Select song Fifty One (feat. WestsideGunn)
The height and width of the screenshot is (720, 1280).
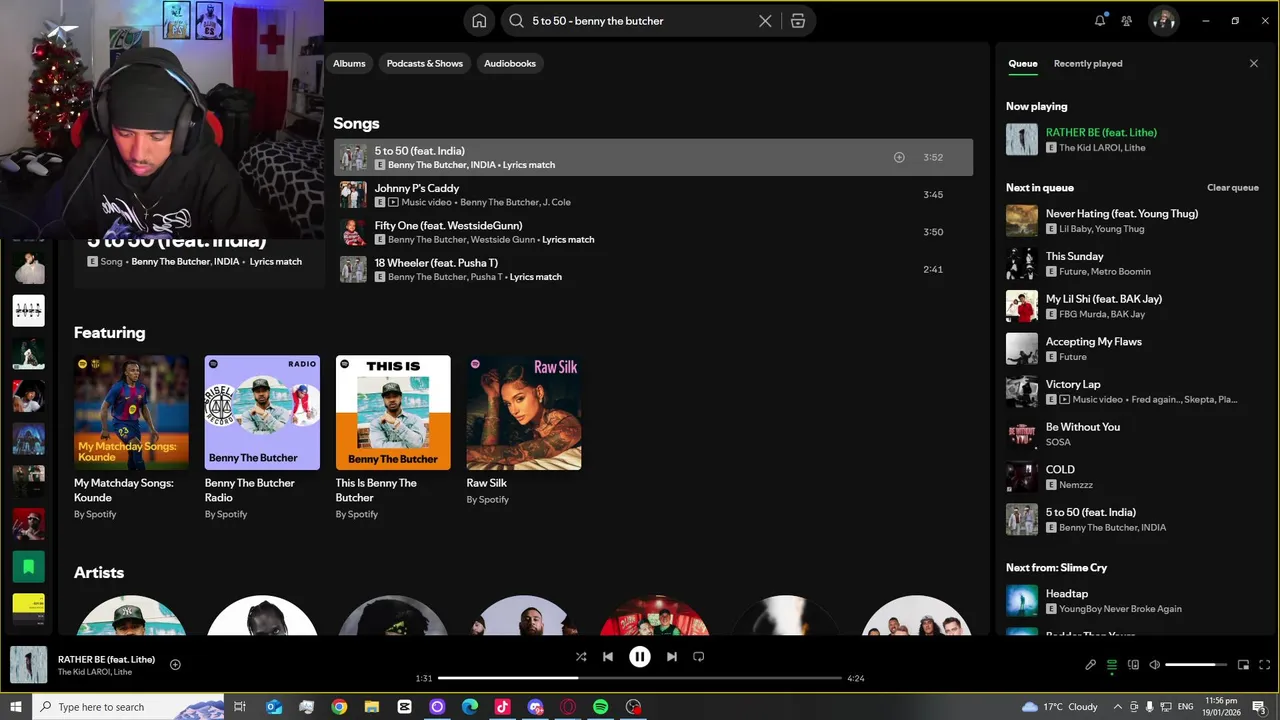(x=653, y=232)
